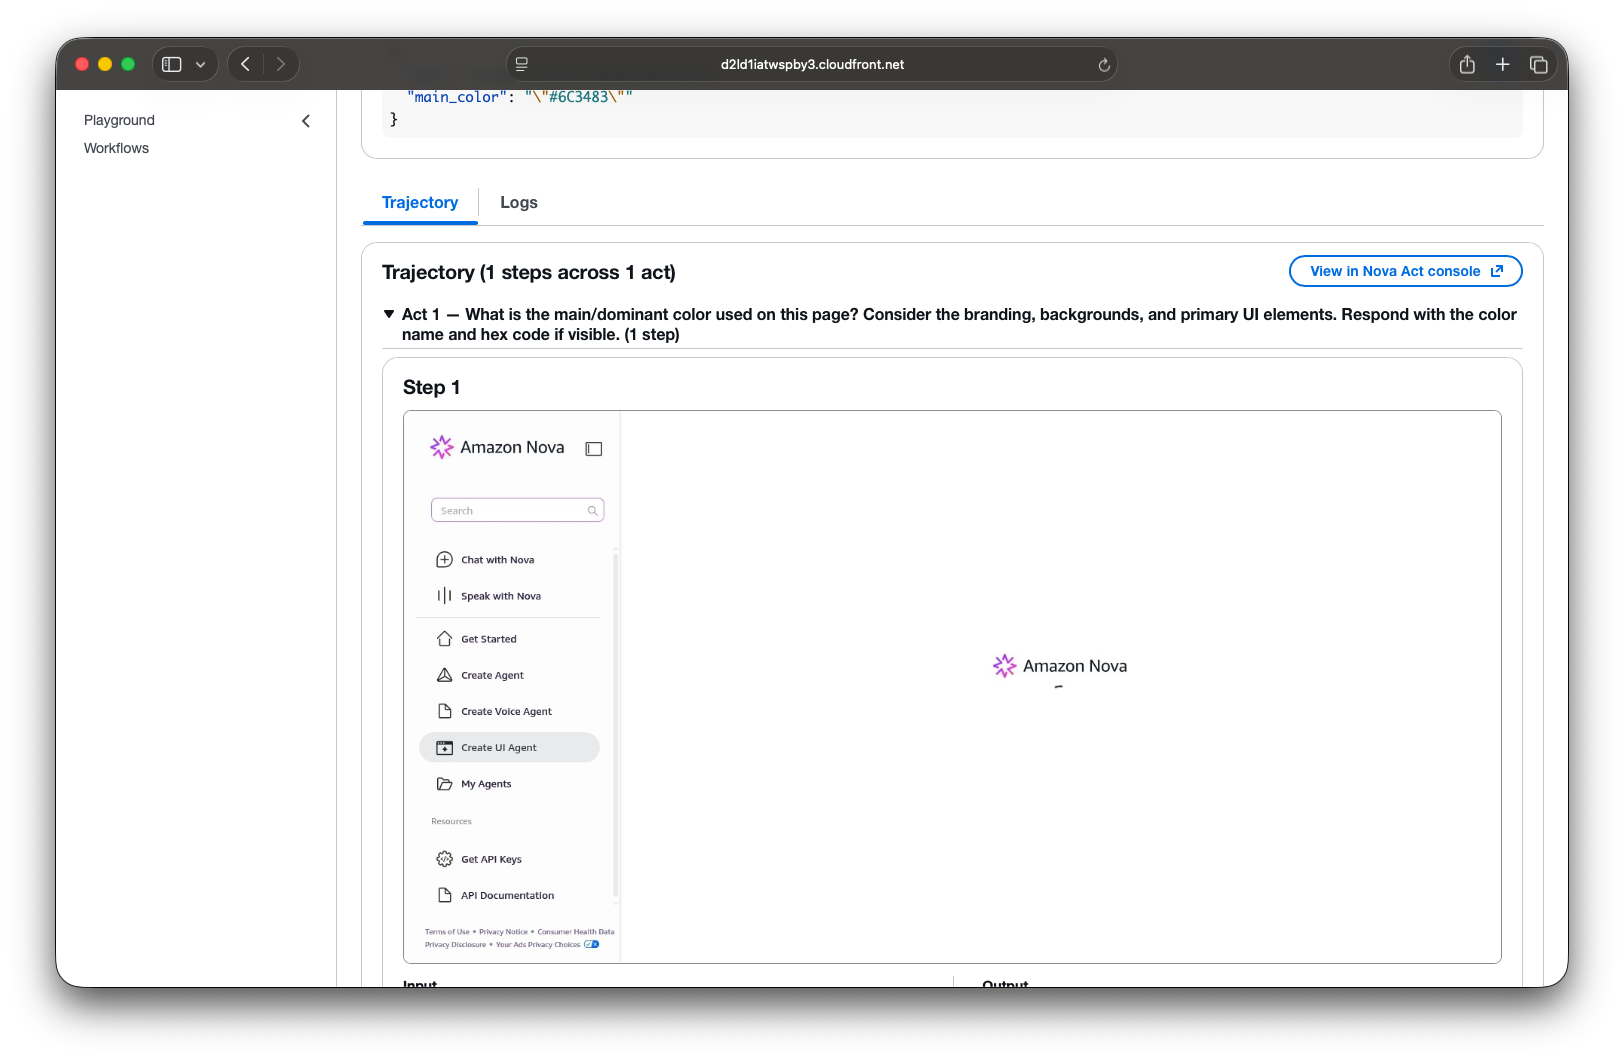Click the magnifier icon in the Search field

coord(593,511)
